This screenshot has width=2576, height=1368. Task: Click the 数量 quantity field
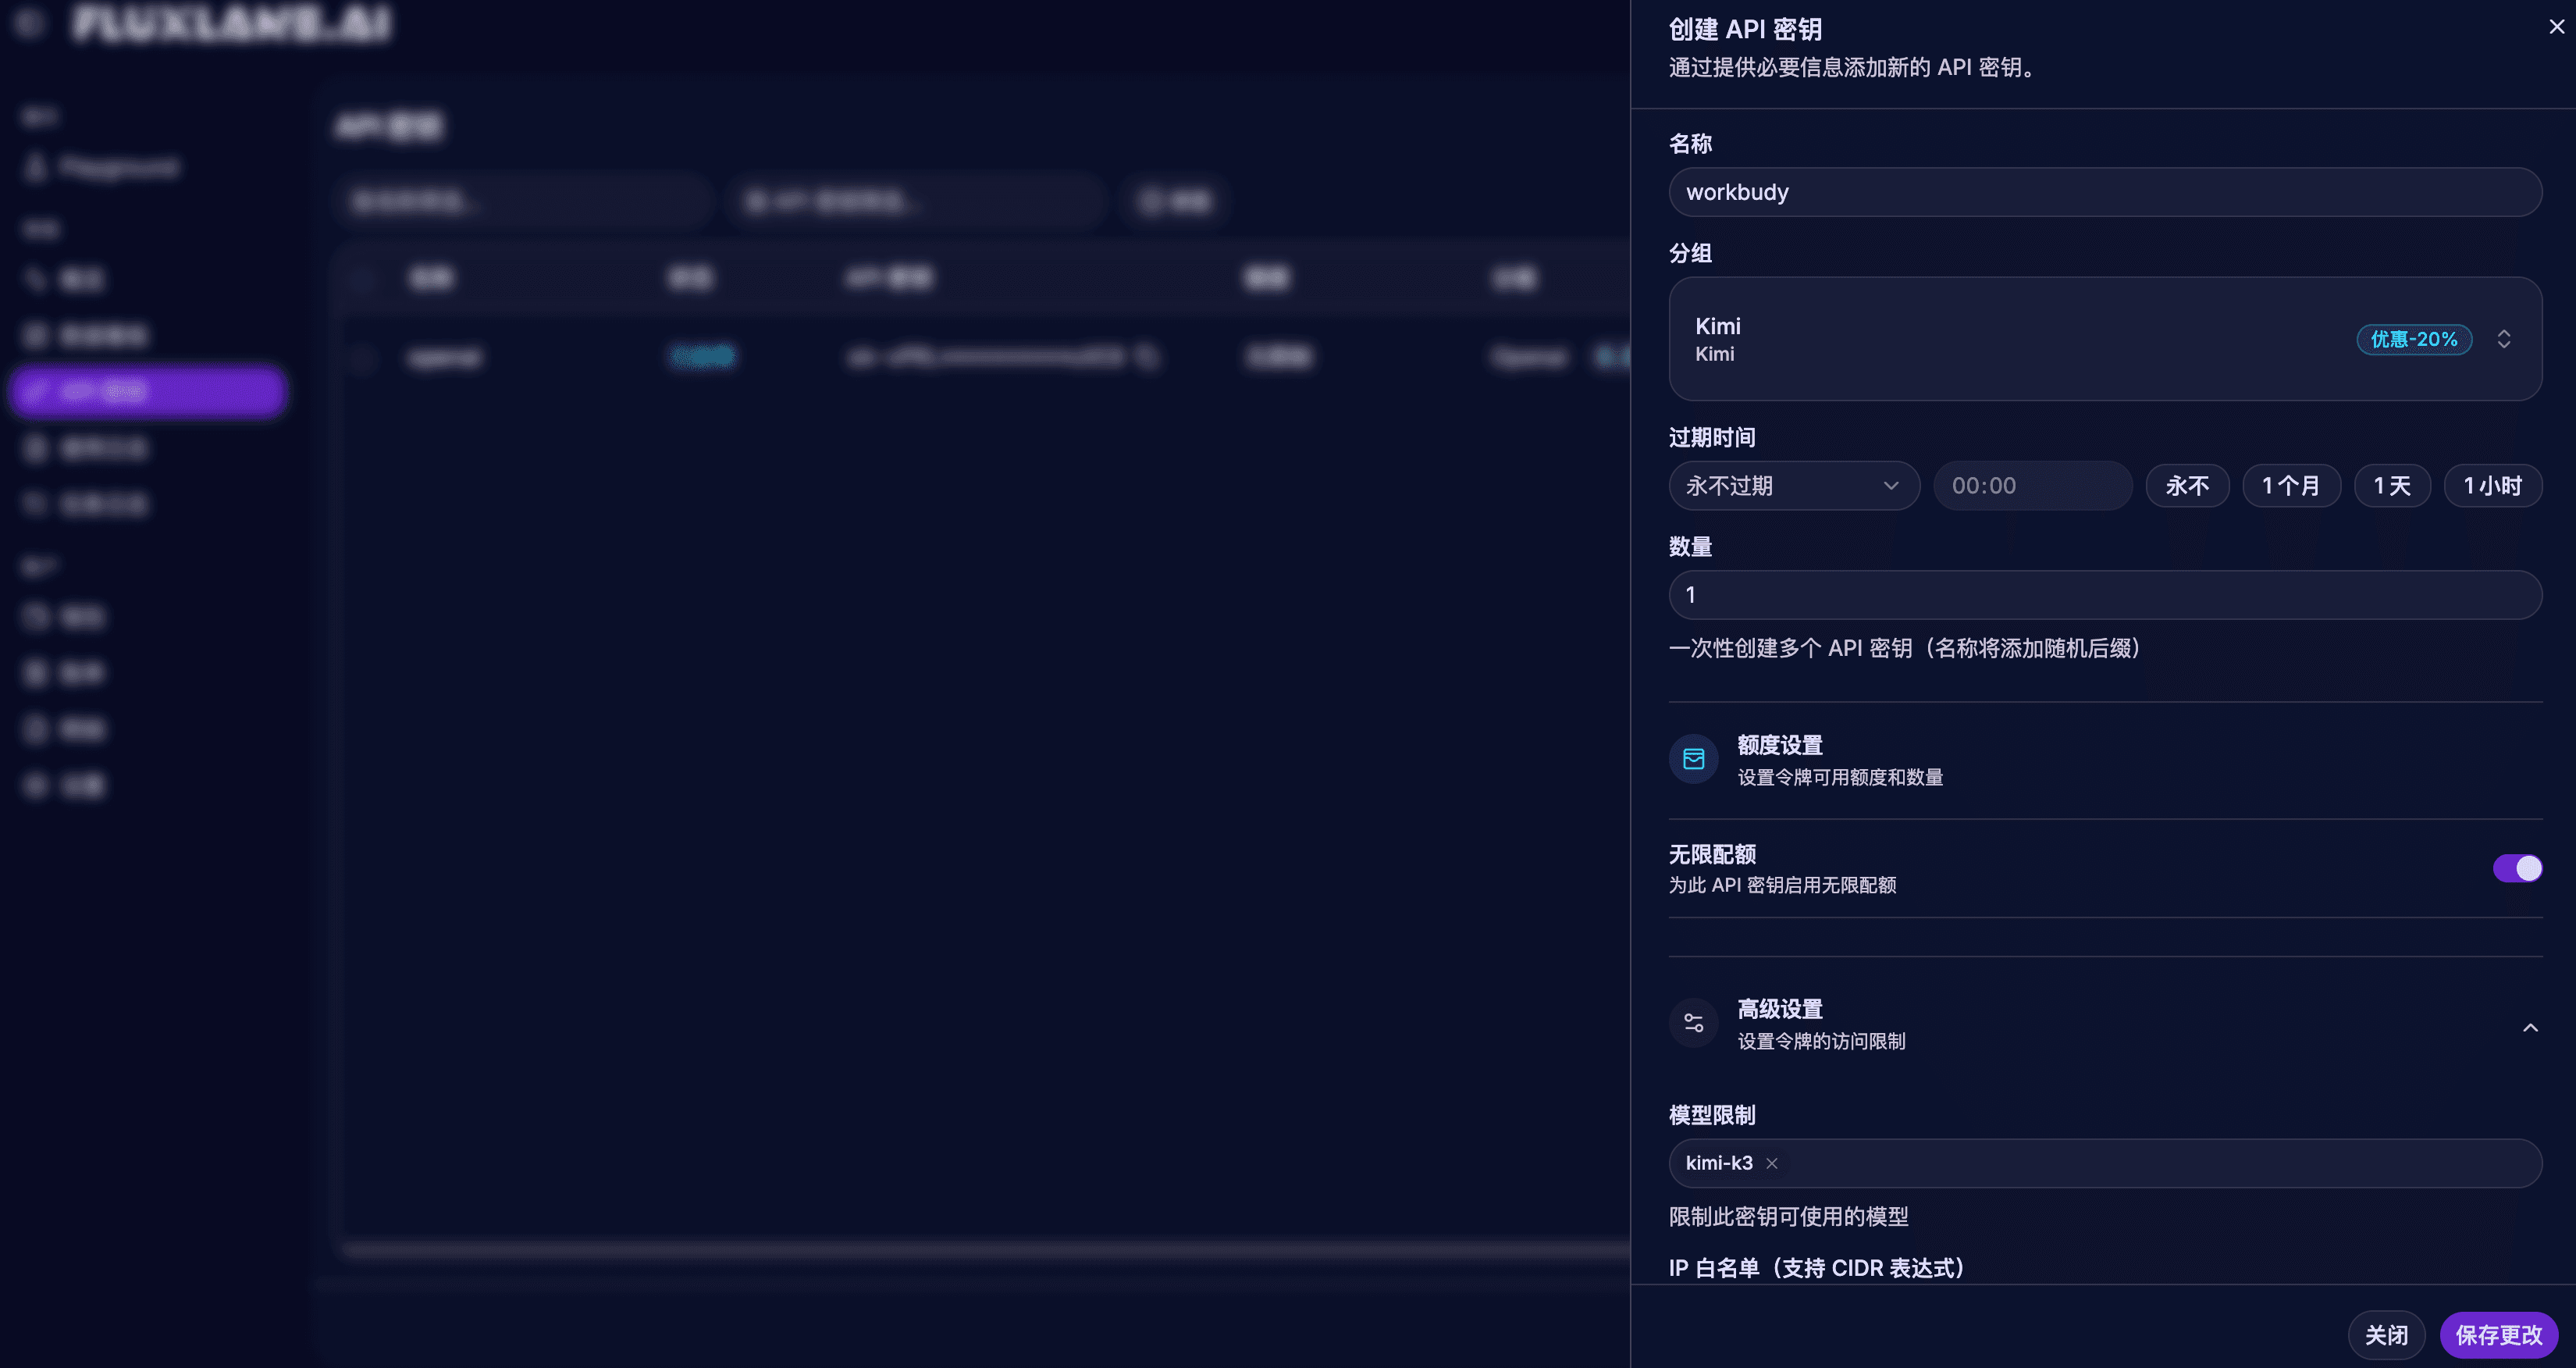[2105, 595]
